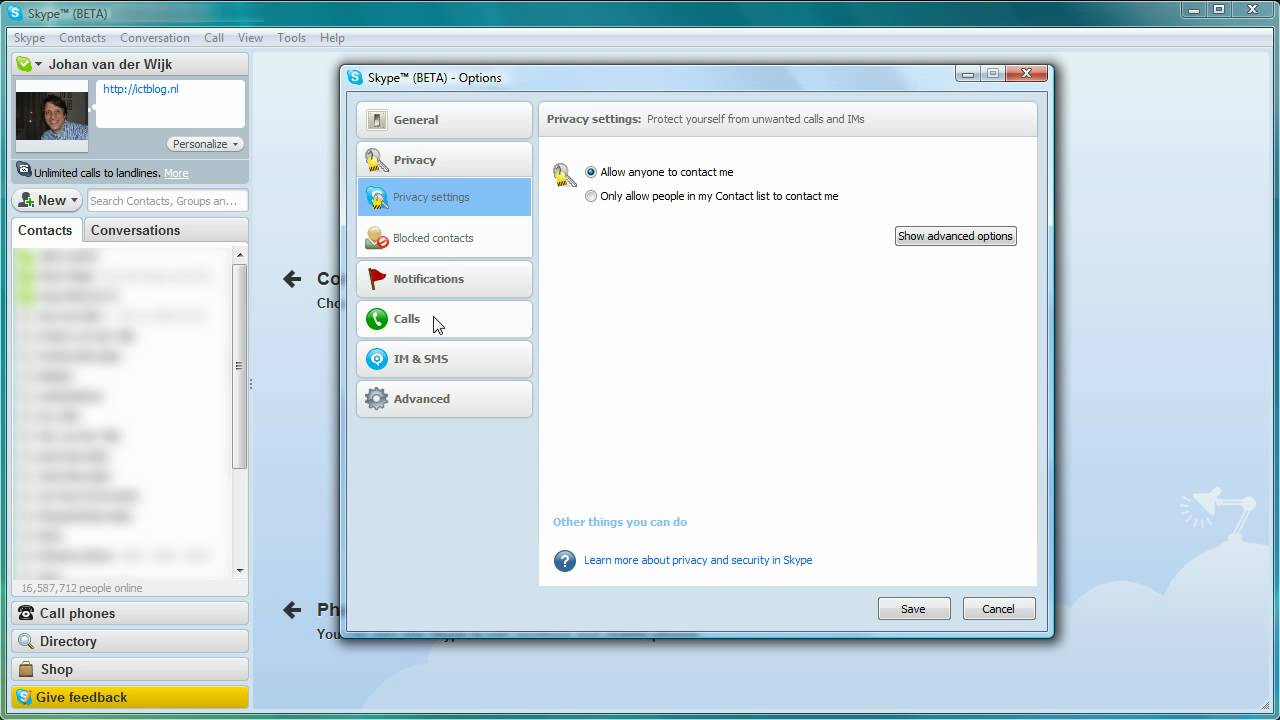The height and width of the screenshot is (720, 1280).
Task: Click keys icon beside the contact options
Action: 565,176
